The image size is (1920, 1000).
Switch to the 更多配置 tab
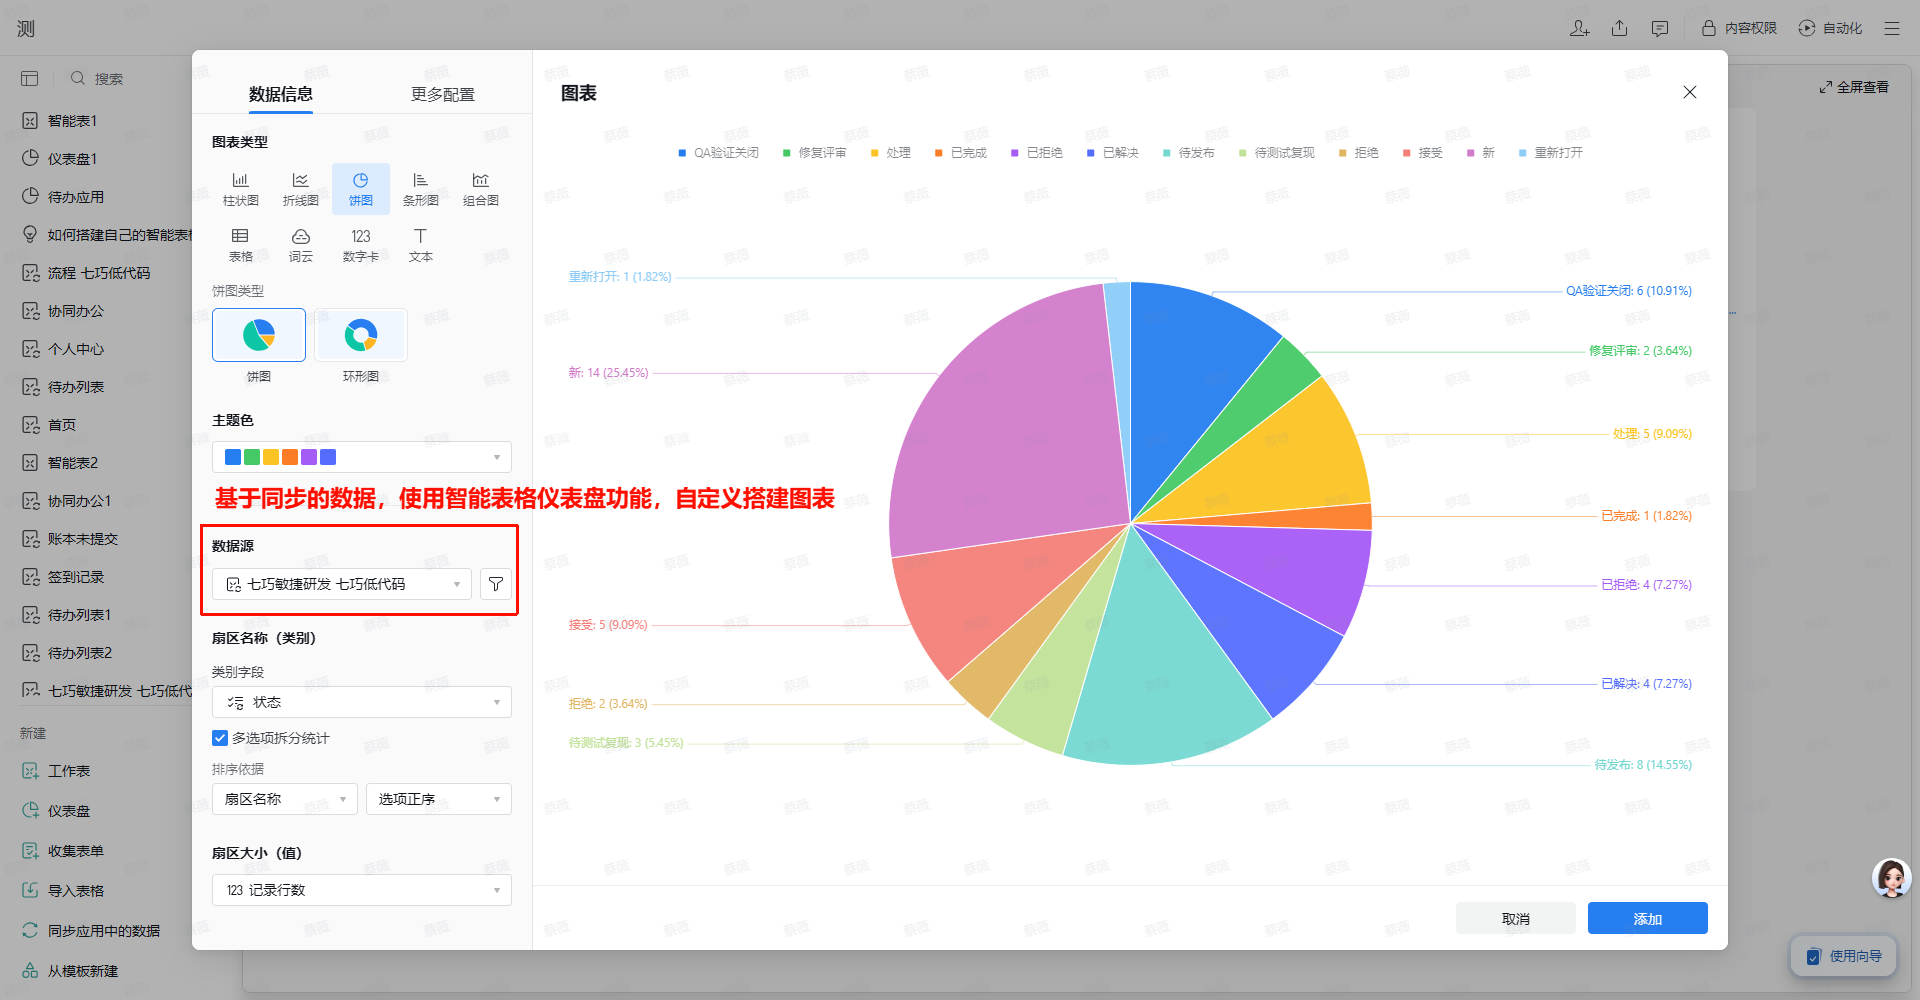(442, 94)
